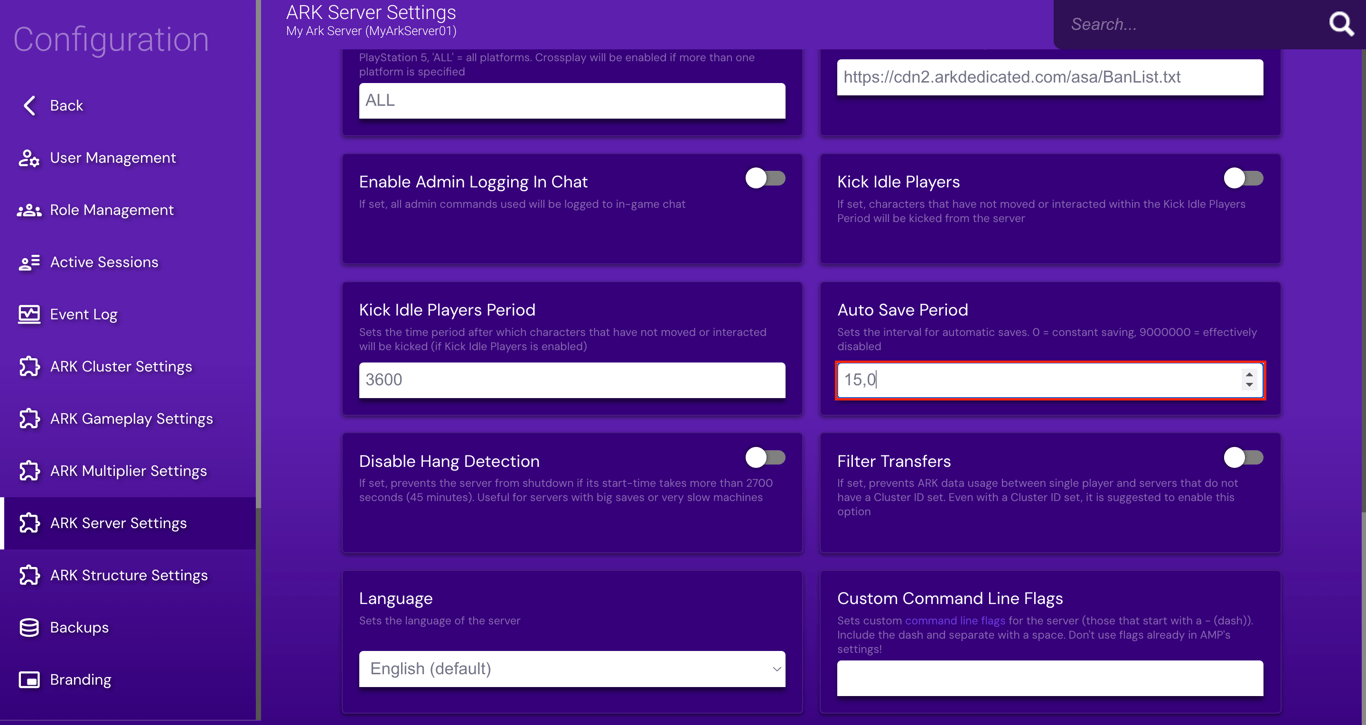
Task: Click the Back navigation button
Action: 48,105
